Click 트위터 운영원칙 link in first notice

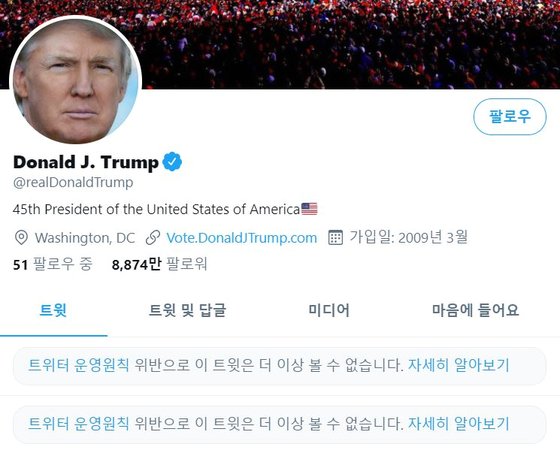point(79,365)
